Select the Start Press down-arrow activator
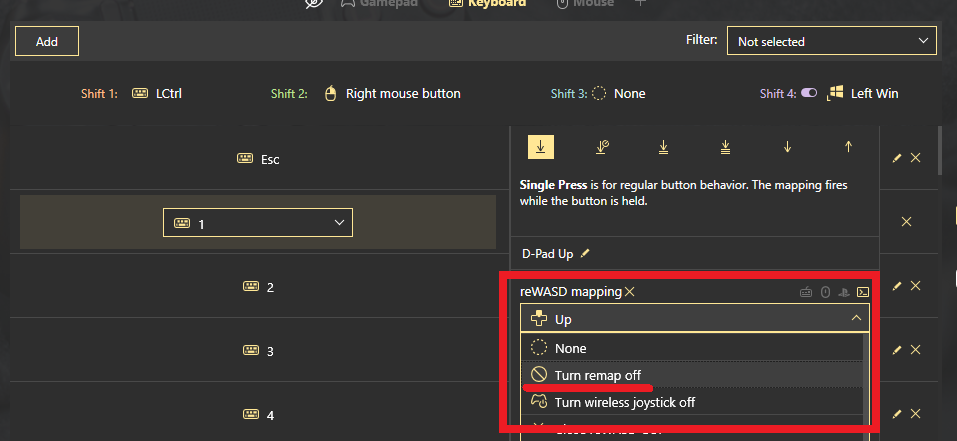Viewport: 957px width, 441px height. (787, 146)
